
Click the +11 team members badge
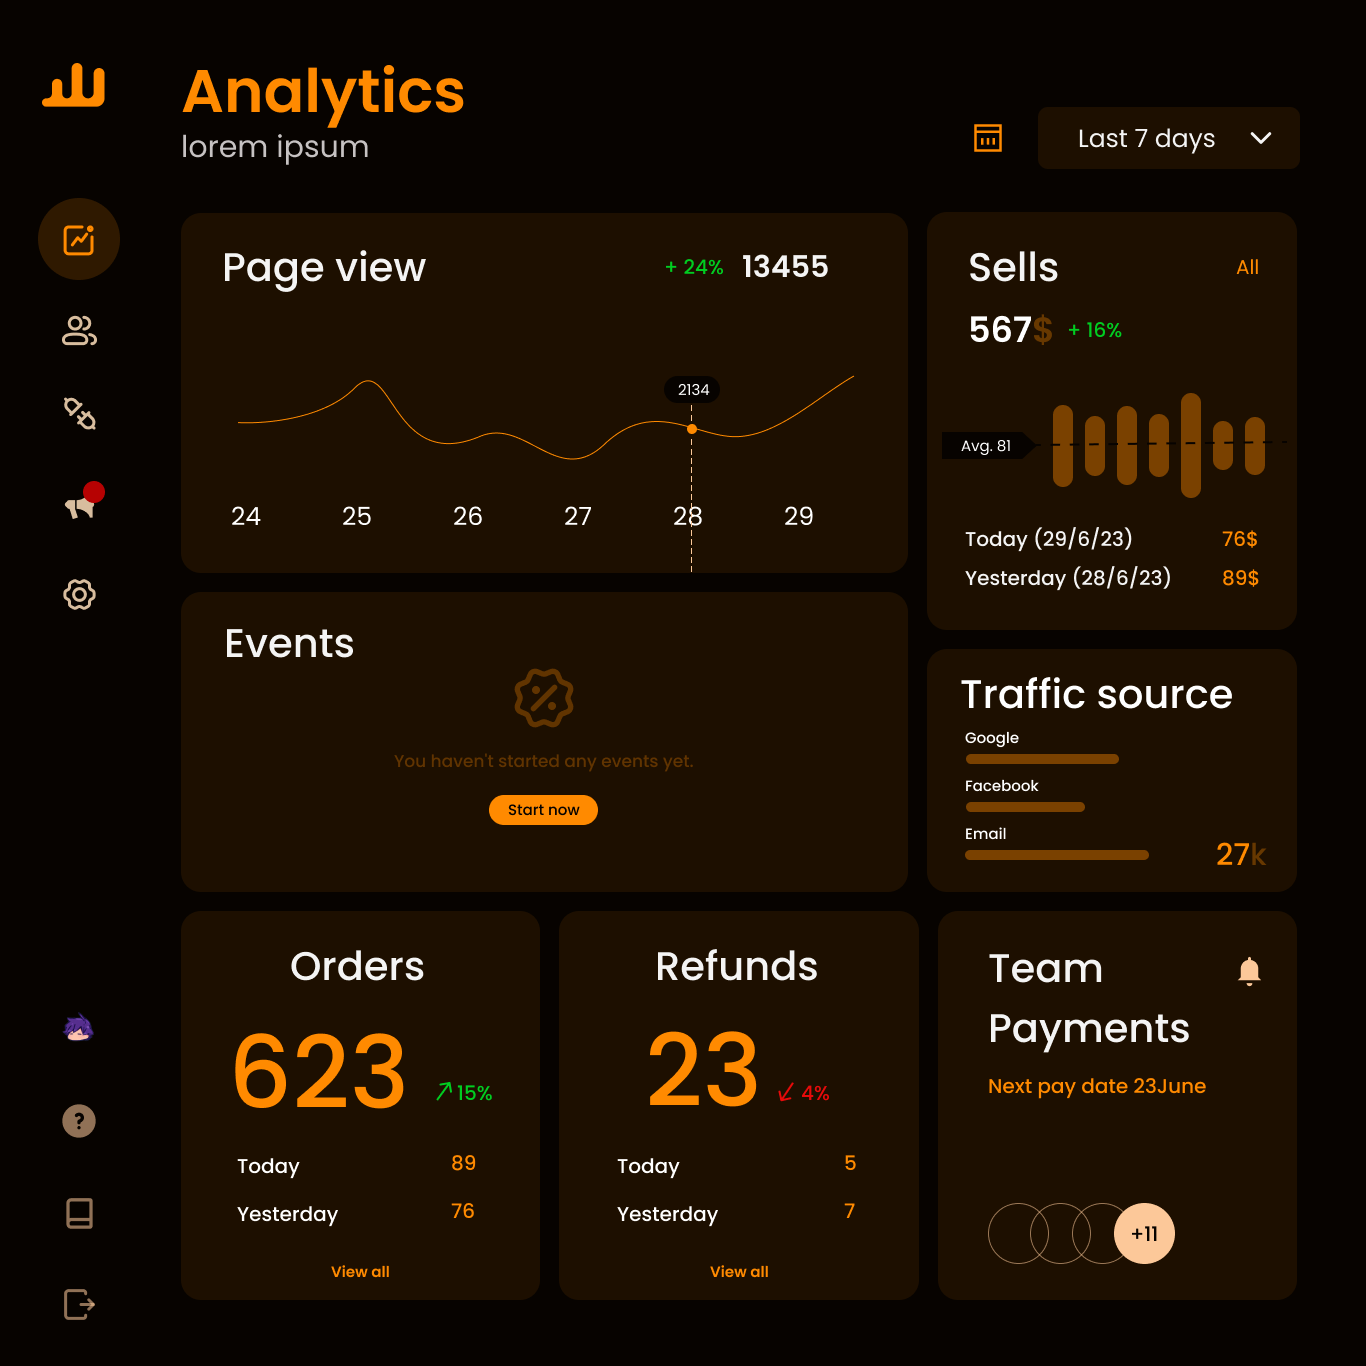coord(1144,1234)
